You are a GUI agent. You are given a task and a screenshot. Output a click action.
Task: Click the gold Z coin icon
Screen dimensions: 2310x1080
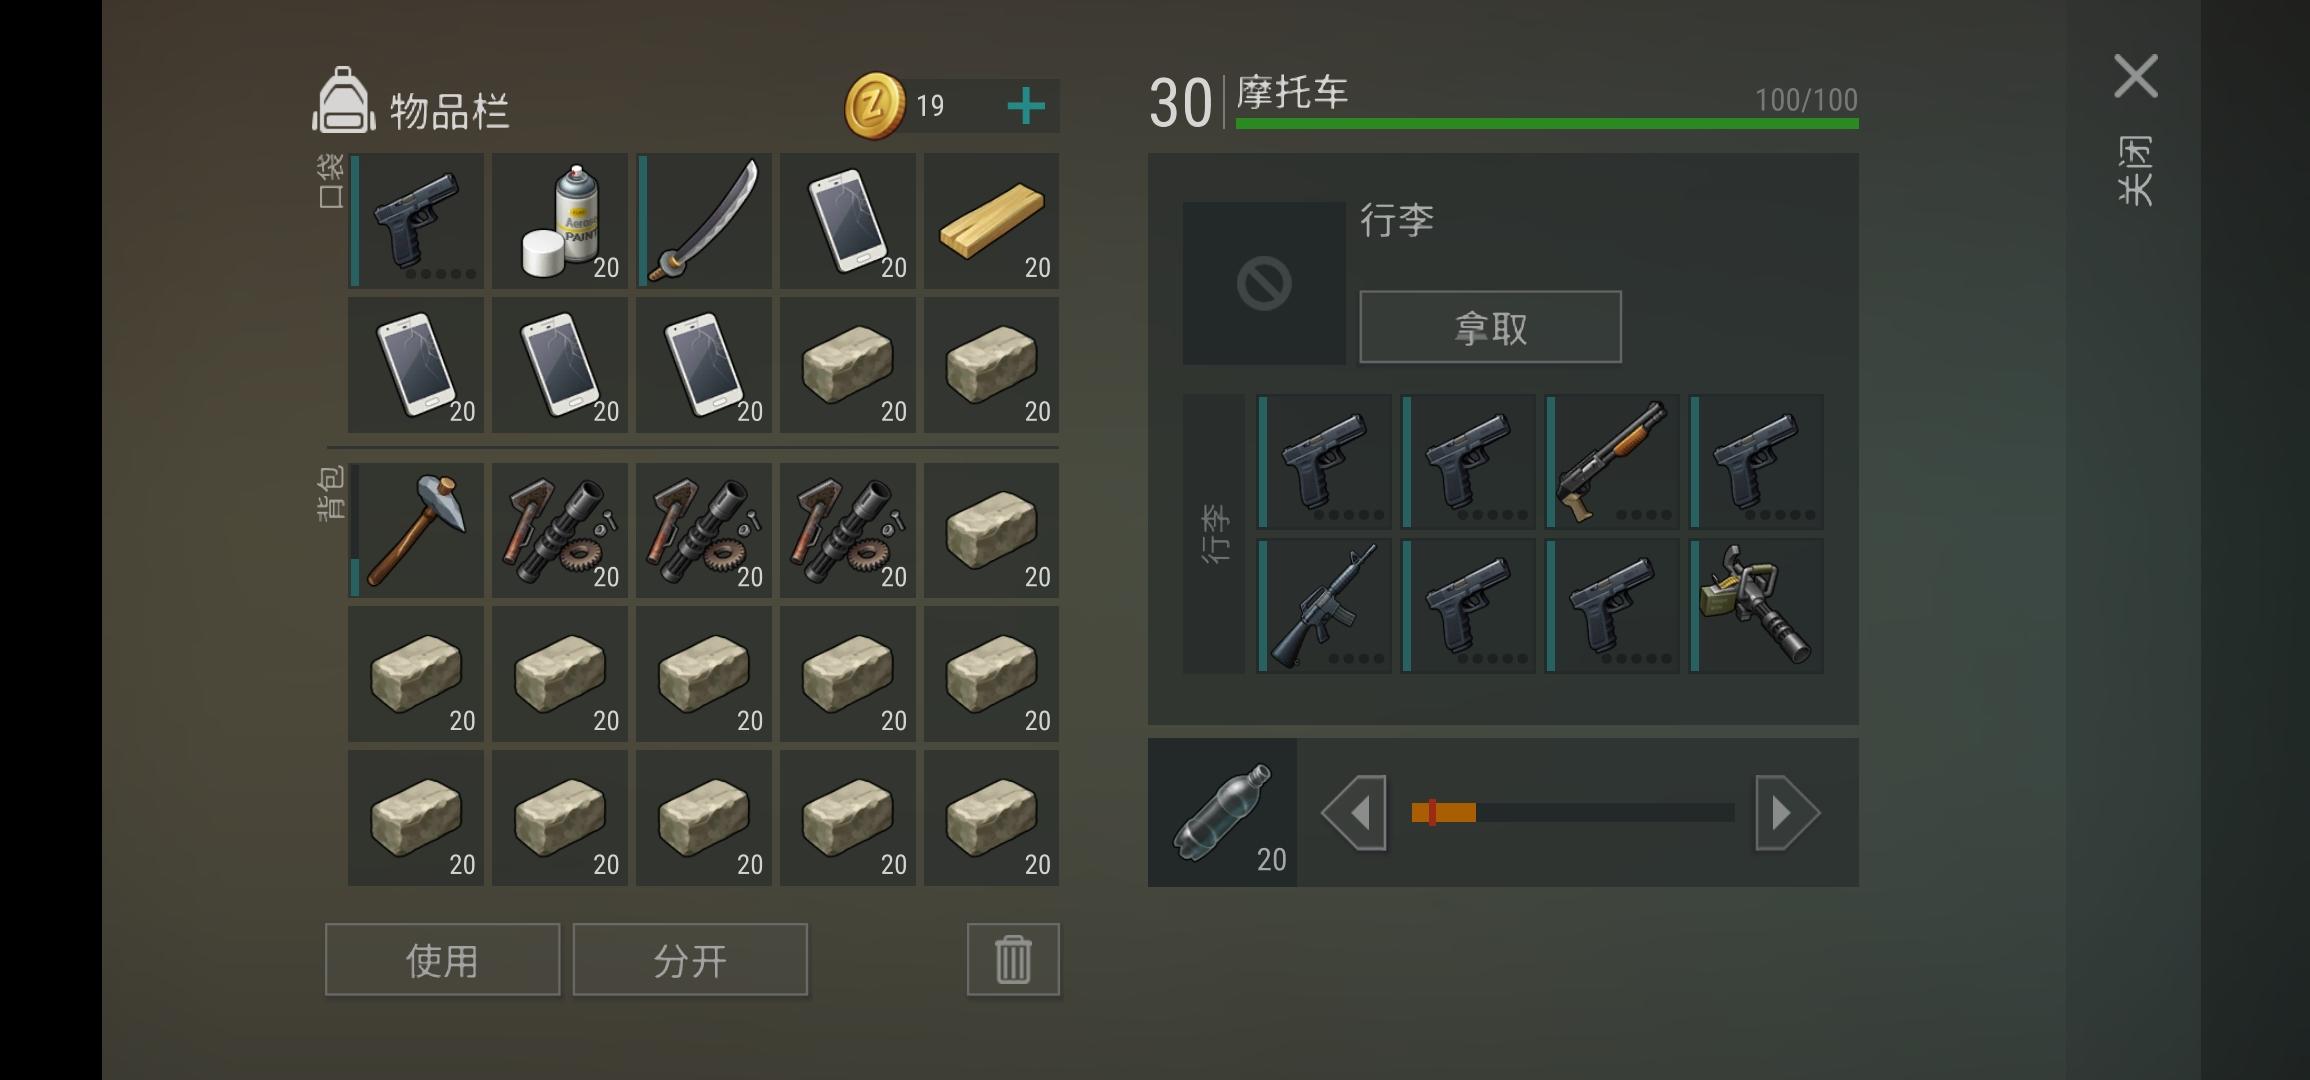tap(875, 105)
